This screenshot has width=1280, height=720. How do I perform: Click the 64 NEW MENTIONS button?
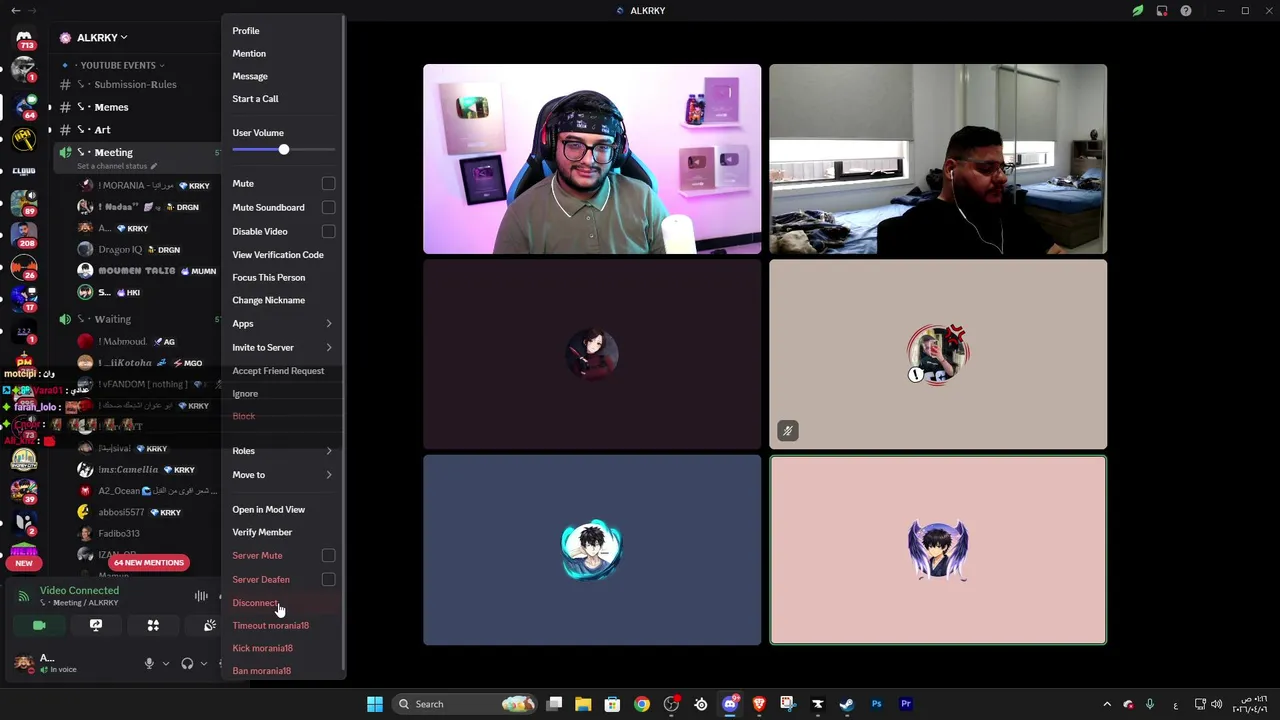click(x=149, y=563)
